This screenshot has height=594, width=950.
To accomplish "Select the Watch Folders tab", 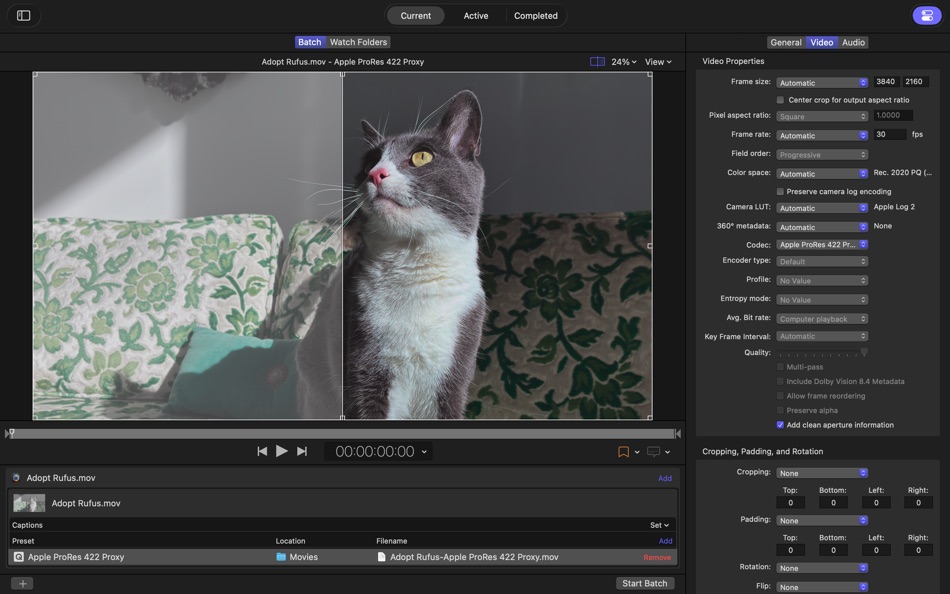I will tap(358, 42).
